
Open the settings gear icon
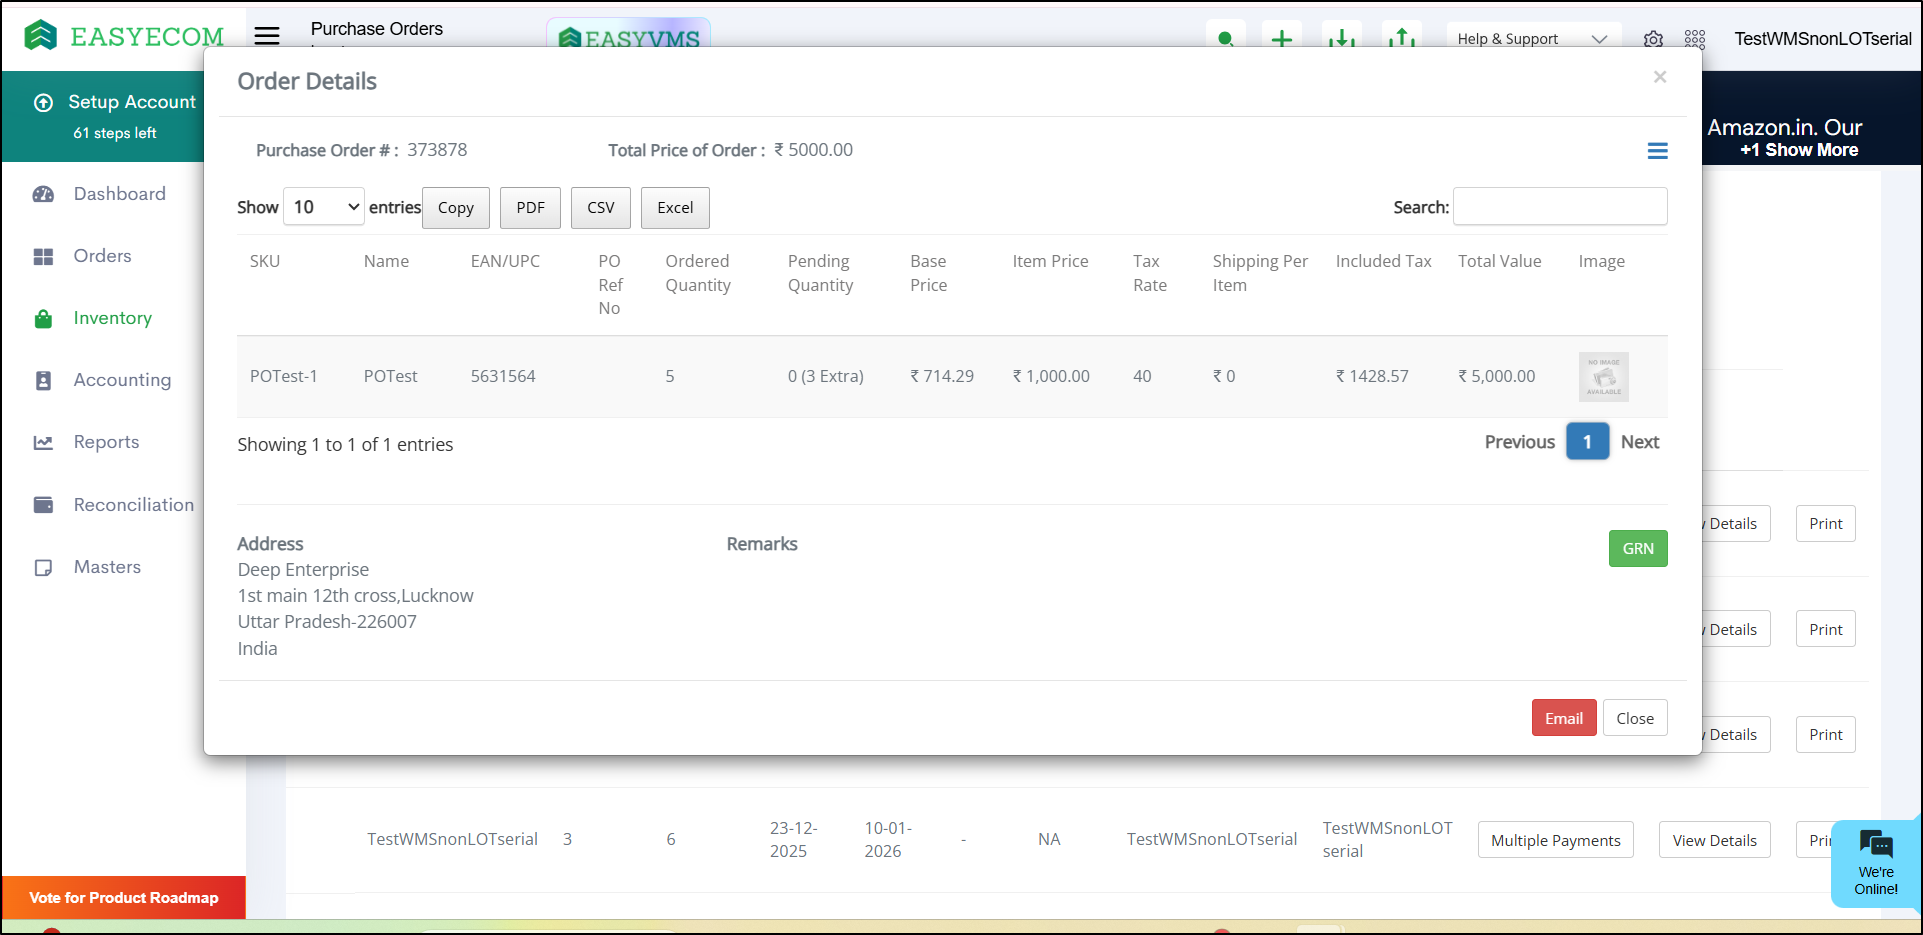coord(1653,39)
